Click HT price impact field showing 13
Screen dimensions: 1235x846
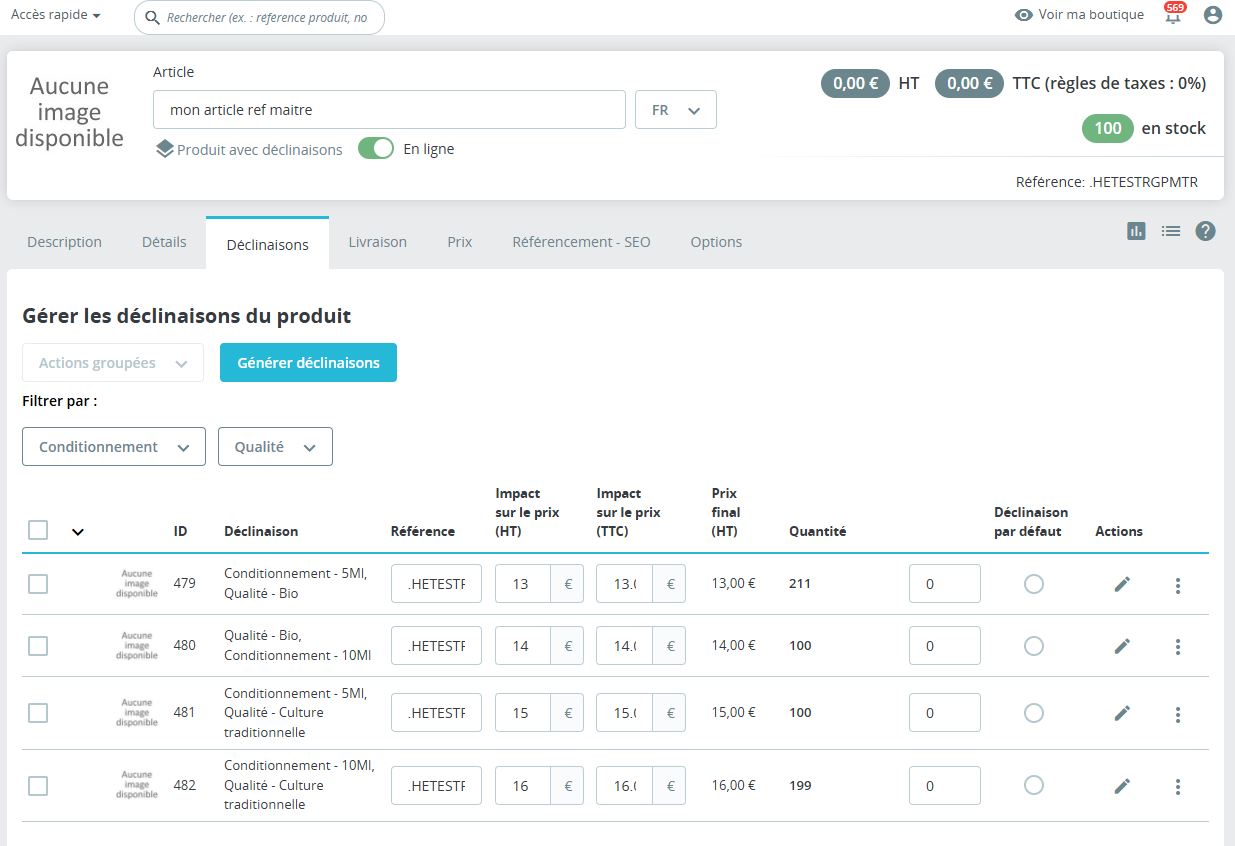(x=523, y=584)
